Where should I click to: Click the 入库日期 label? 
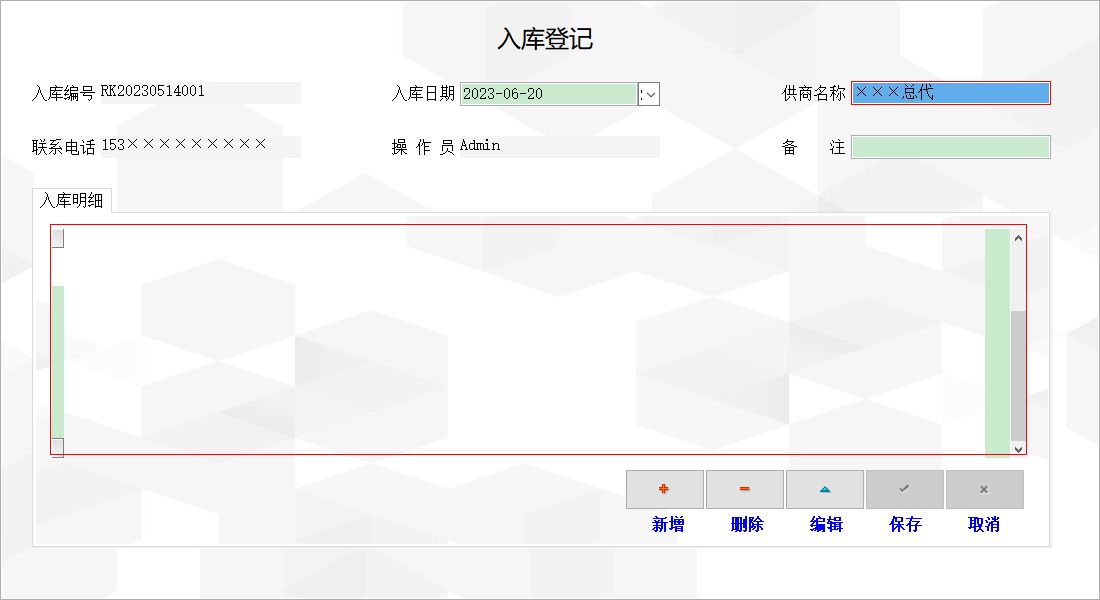tap(423, 93)
